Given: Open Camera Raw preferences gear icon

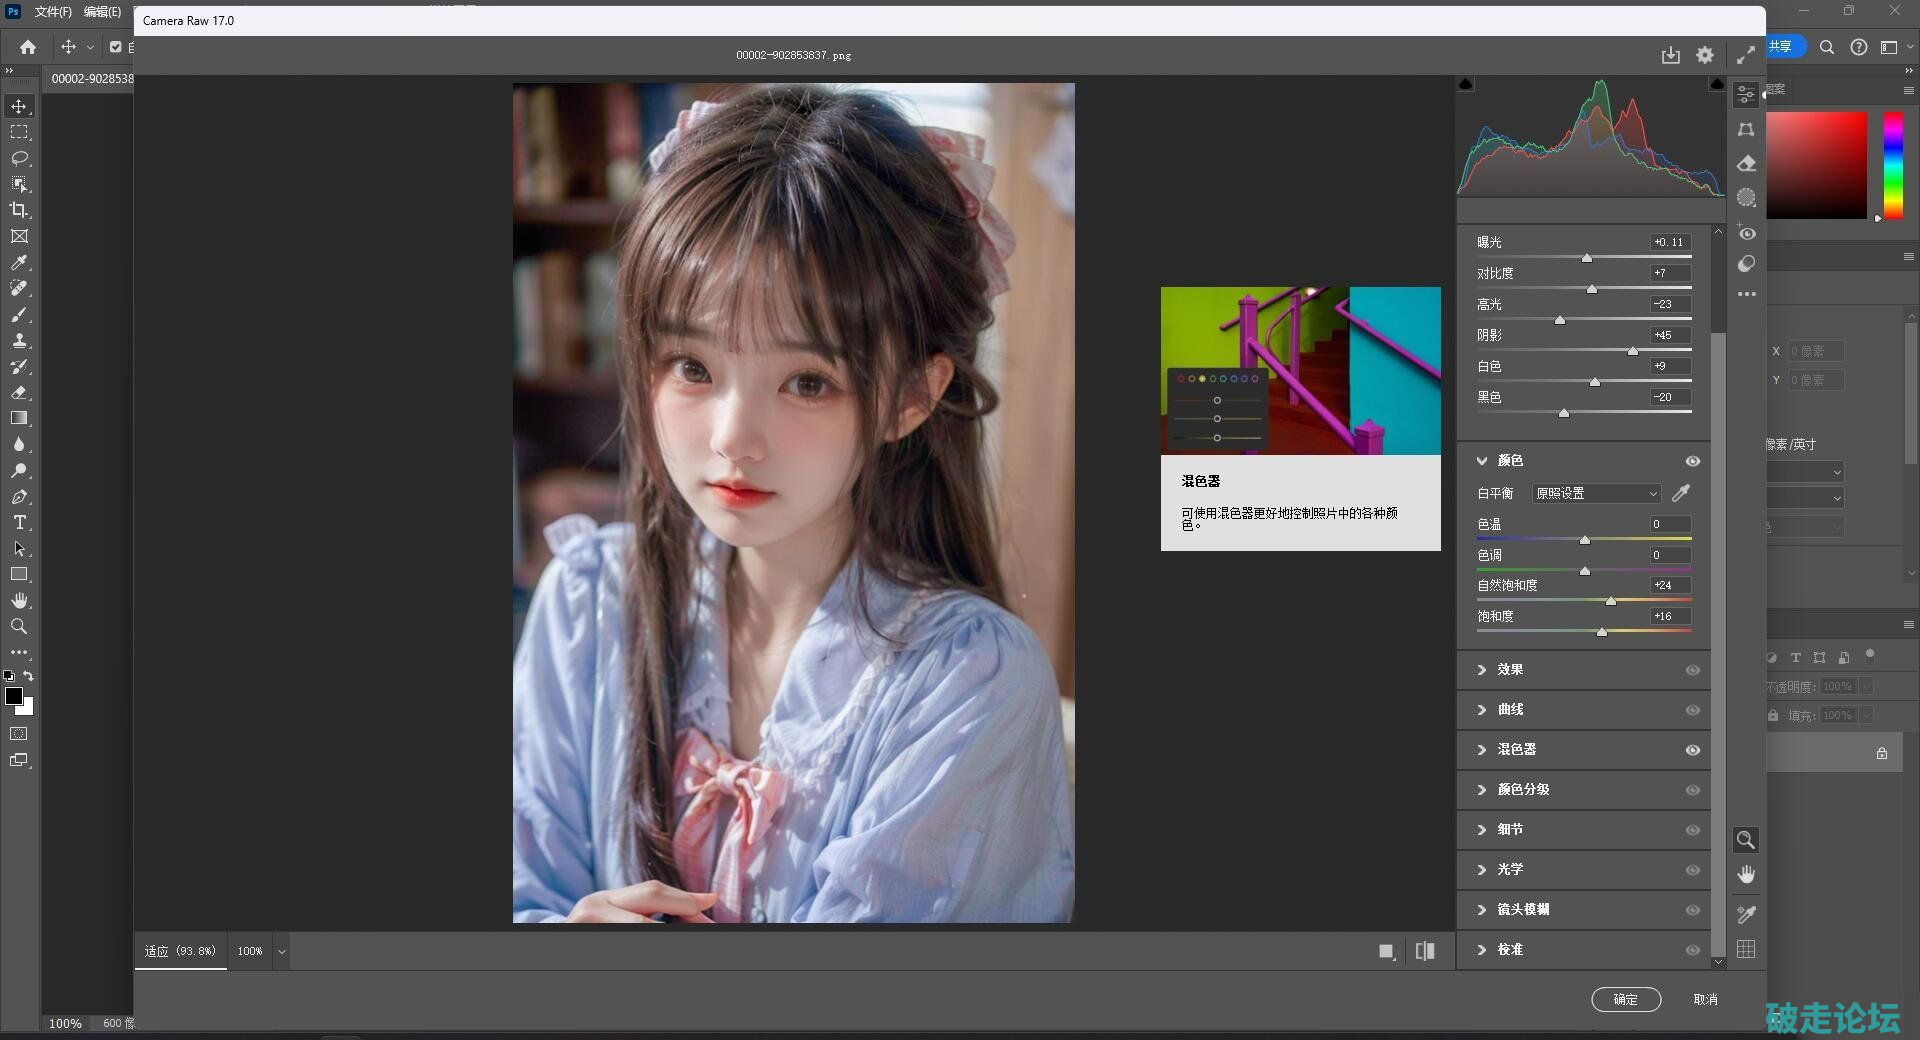Looking at the screenshot, I should click(1705, 56).
